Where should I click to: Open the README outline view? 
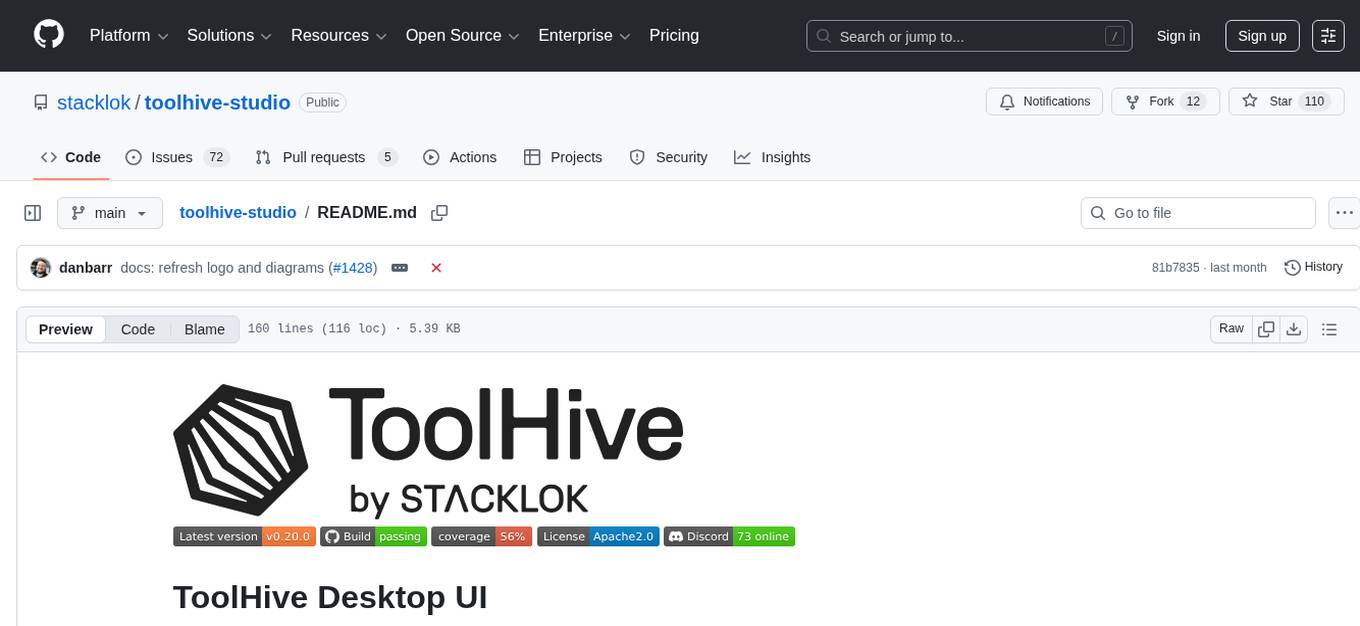tap(1329, 328)
